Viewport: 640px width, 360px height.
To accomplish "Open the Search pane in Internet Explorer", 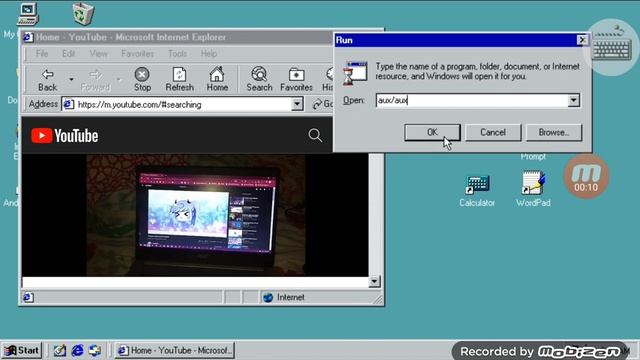I will click(x=259, y=80).
